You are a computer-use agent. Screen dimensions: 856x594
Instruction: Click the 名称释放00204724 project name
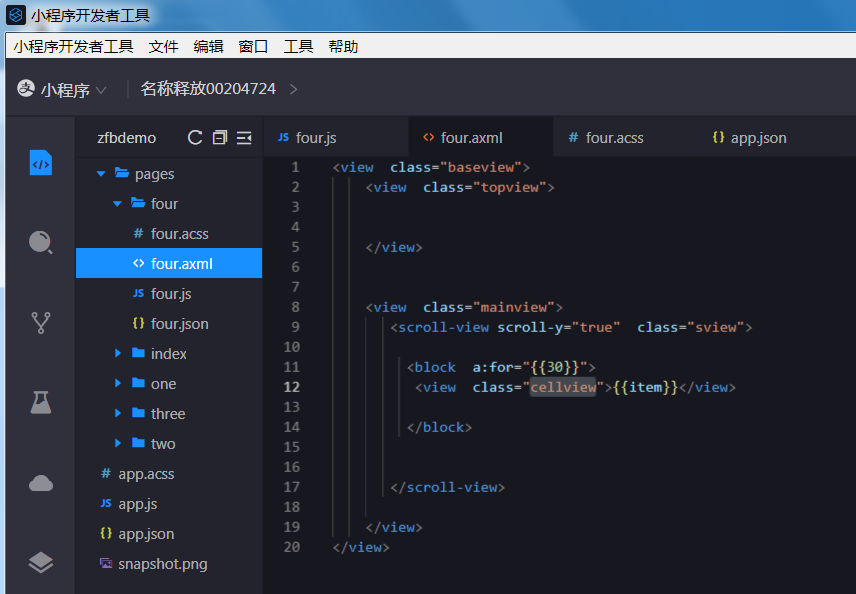click(x=208, y=88)
